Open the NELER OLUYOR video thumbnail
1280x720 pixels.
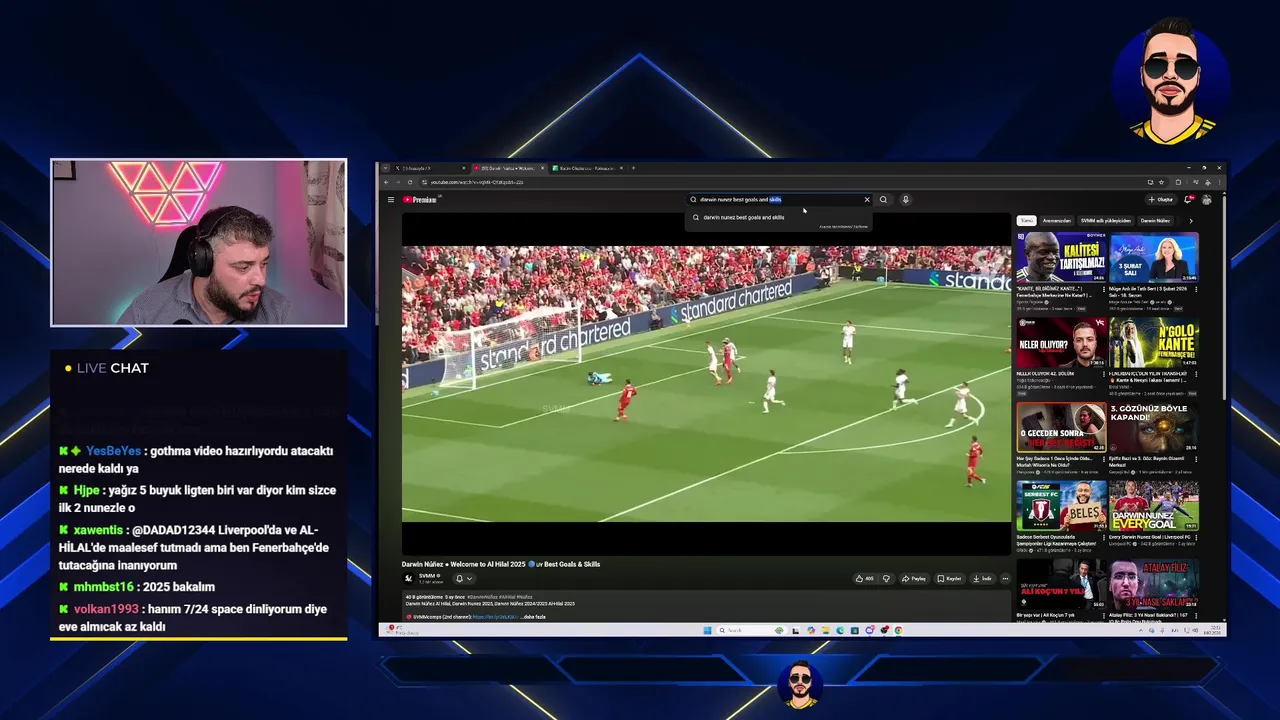1061,342
